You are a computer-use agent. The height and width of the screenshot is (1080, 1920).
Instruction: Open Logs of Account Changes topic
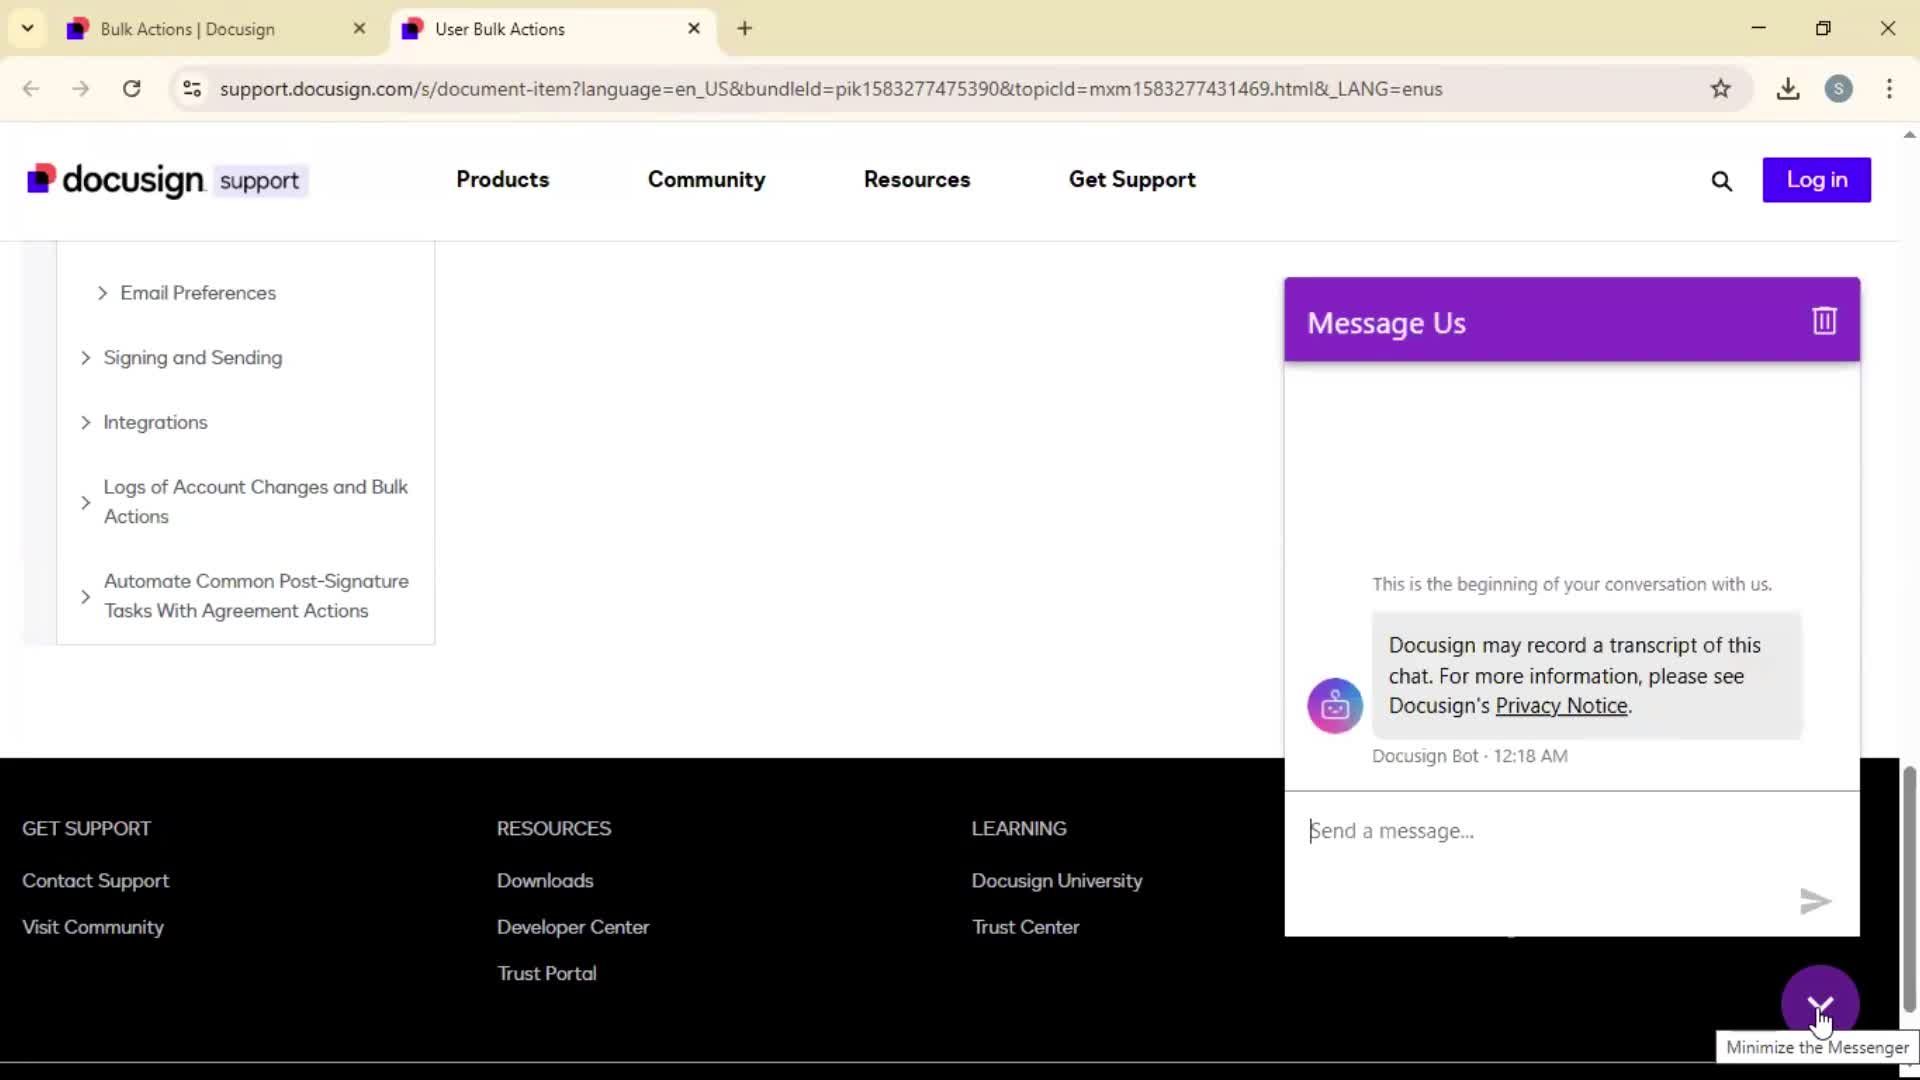click(x=256, y=502)
